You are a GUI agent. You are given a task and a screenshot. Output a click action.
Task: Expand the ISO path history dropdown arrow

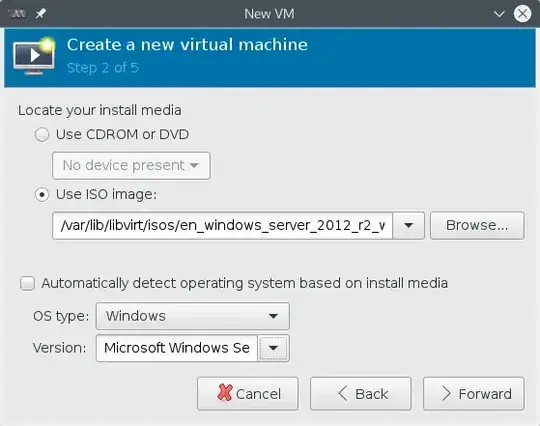(408, 226)
